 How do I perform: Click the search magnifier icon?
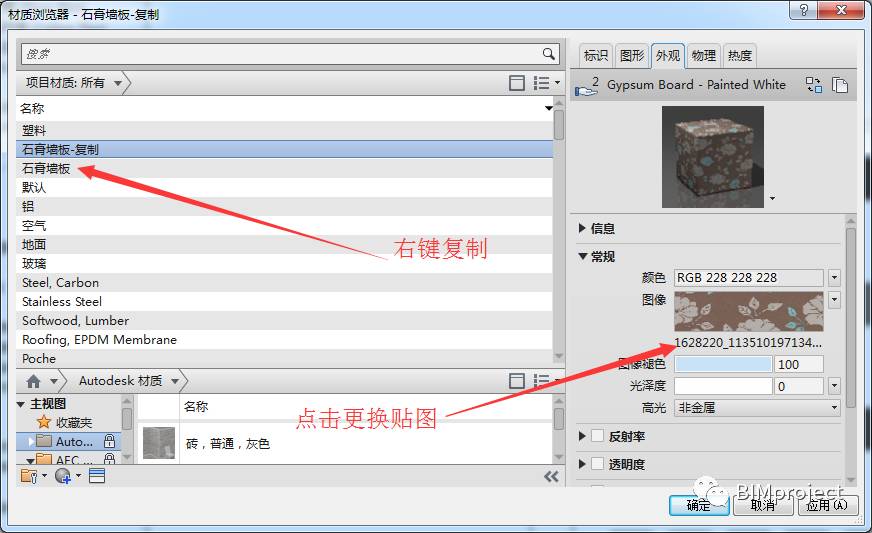click(x=548, y=53)
